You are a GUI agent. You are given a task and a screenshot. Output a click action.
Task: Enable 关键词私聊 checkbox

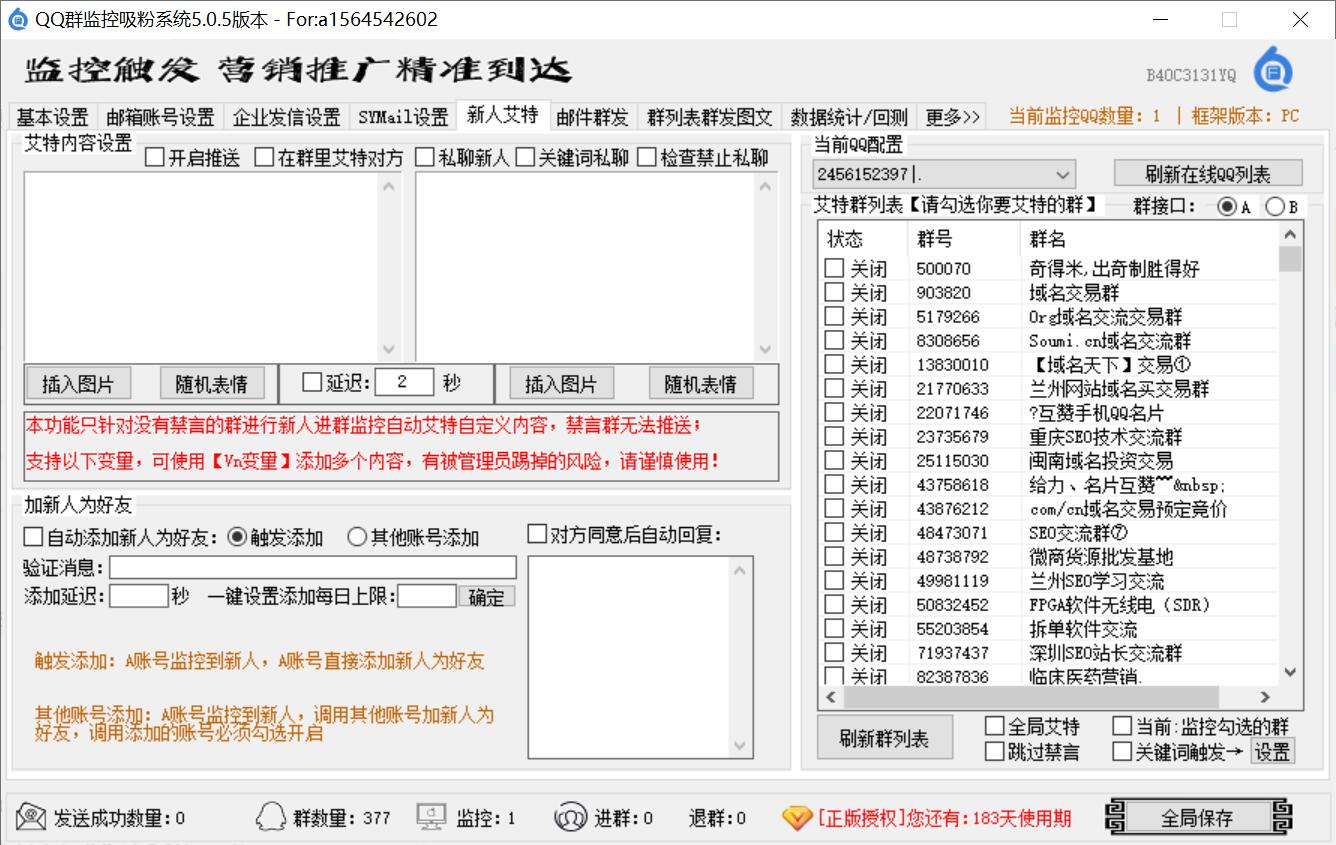pos(525,157)
